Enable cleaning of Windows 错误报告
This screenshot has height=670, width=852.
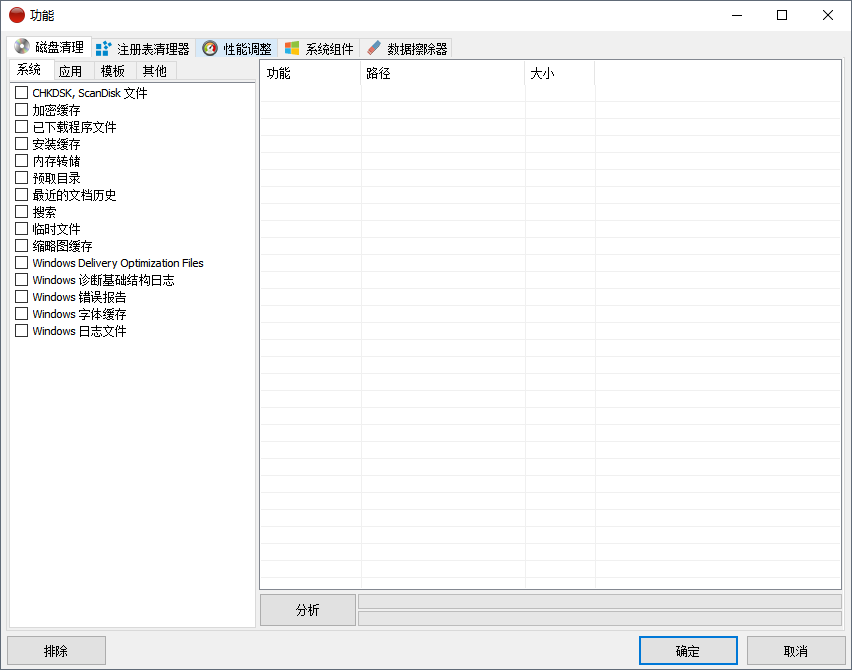21,296
